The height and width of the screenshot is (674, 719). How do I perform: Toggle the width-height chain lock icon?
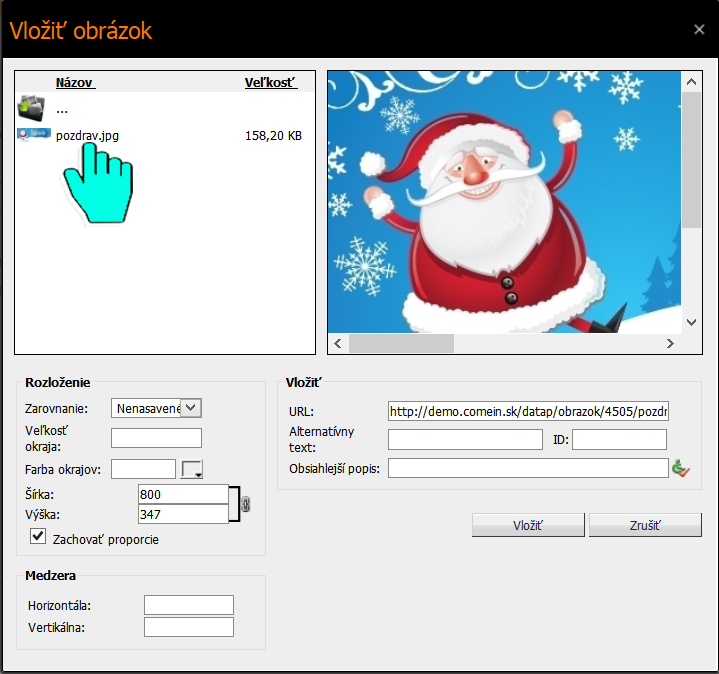point(245,504)
